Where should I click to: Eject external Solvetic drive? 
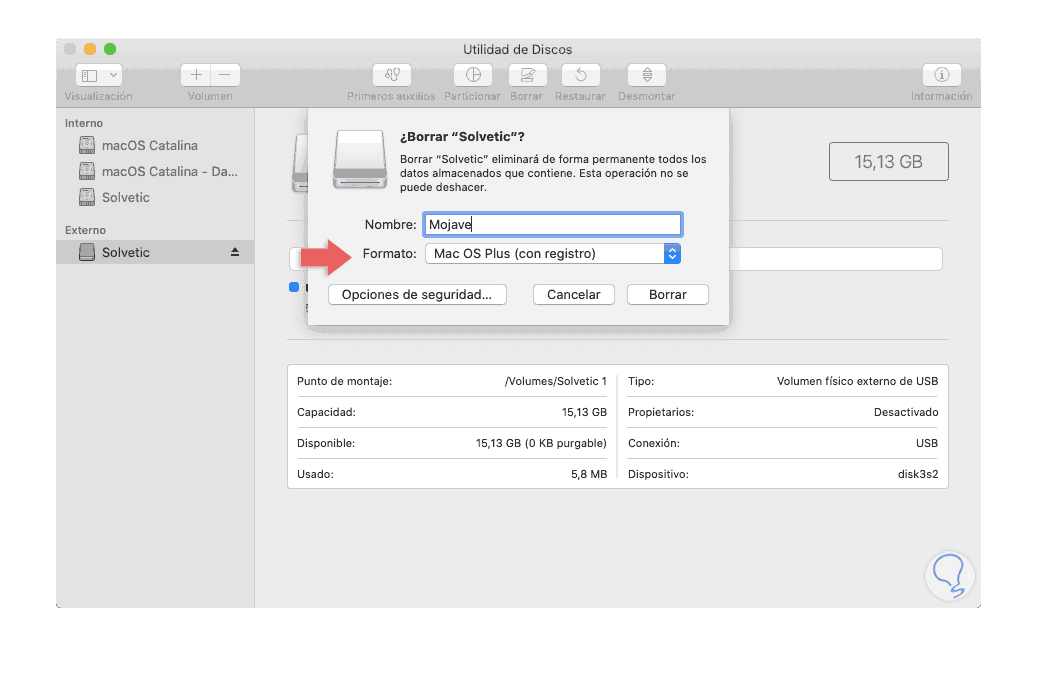click(x=235, y=252)
